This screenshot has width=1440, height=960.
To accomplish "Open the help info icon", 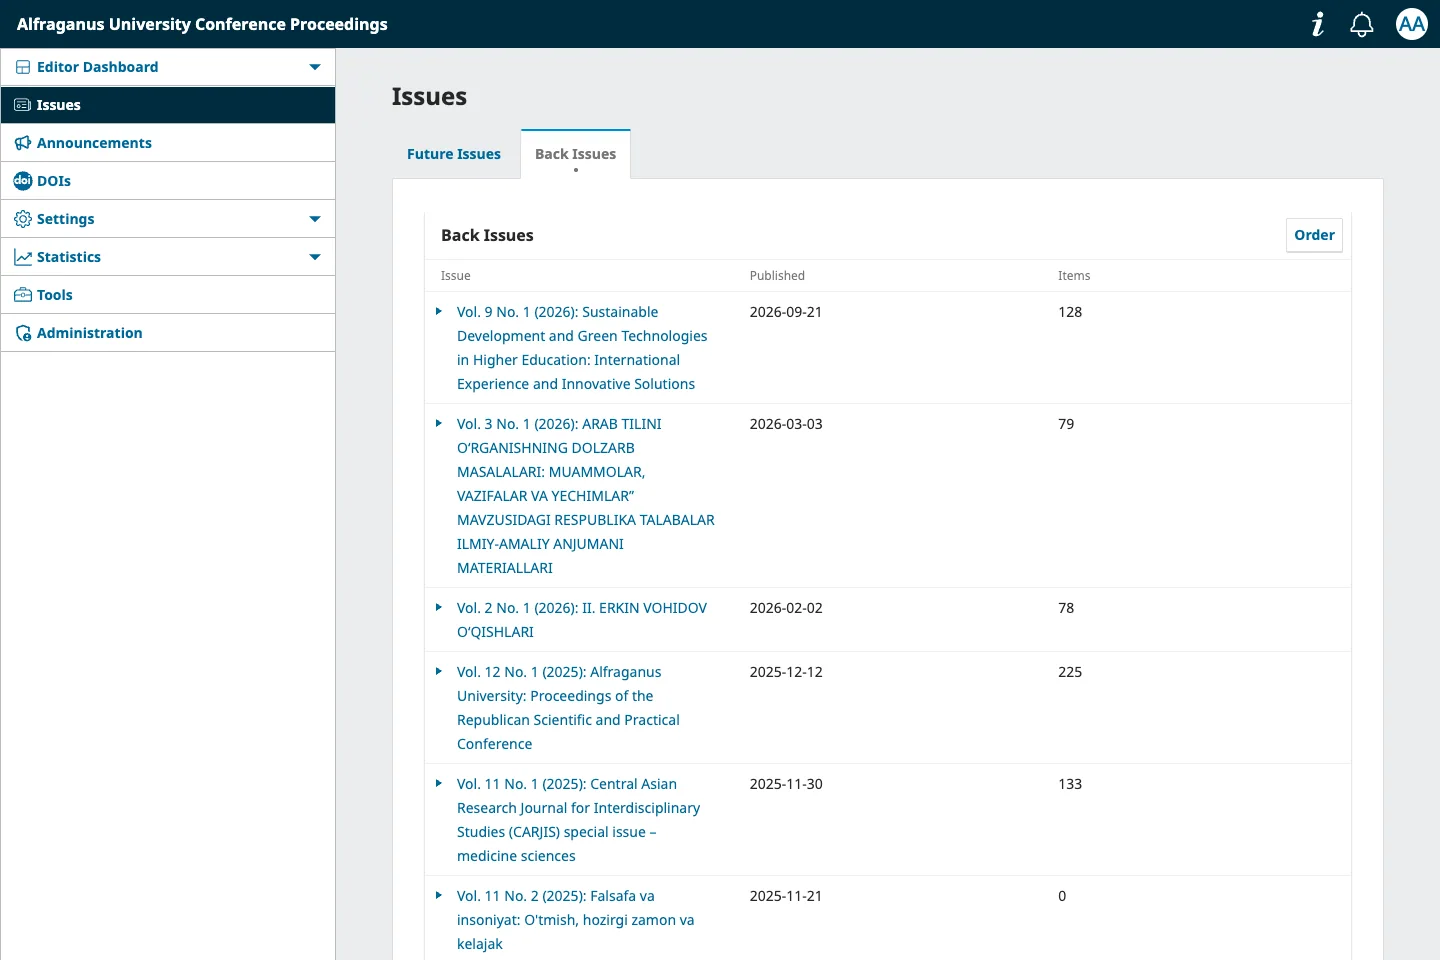I will pyautogui.click(x=1318, y=24).
